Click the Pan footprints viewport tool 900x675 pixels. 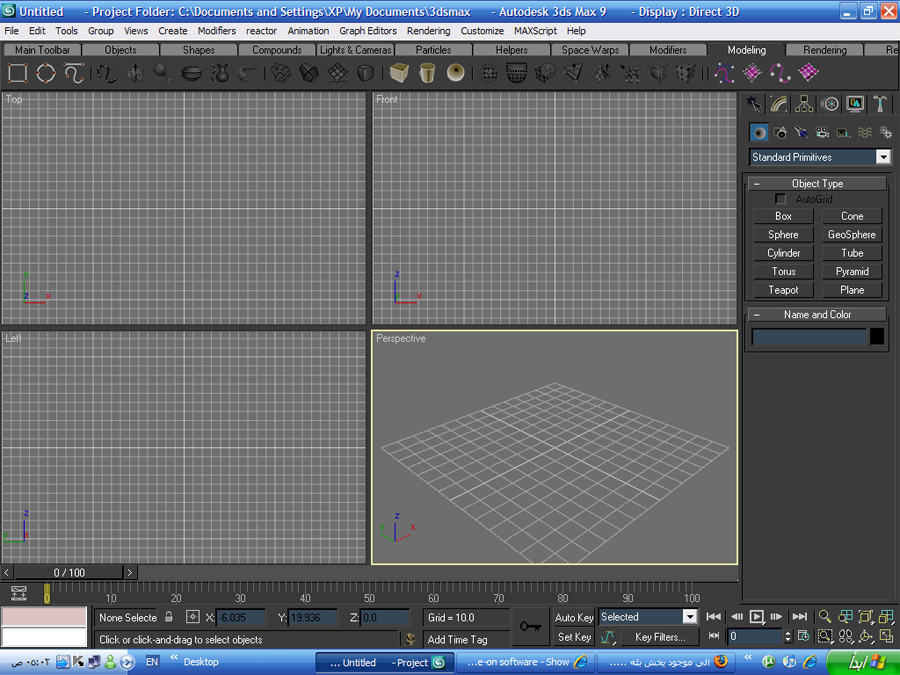tap(845, 637)
